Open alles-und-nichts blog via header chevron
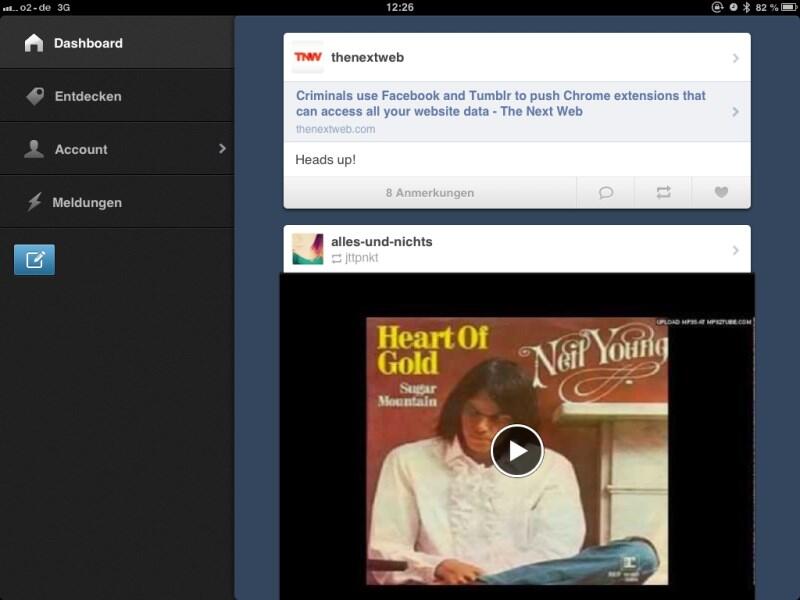The width and height of the screenshot is (800, 600). click(x=735, y=250)
